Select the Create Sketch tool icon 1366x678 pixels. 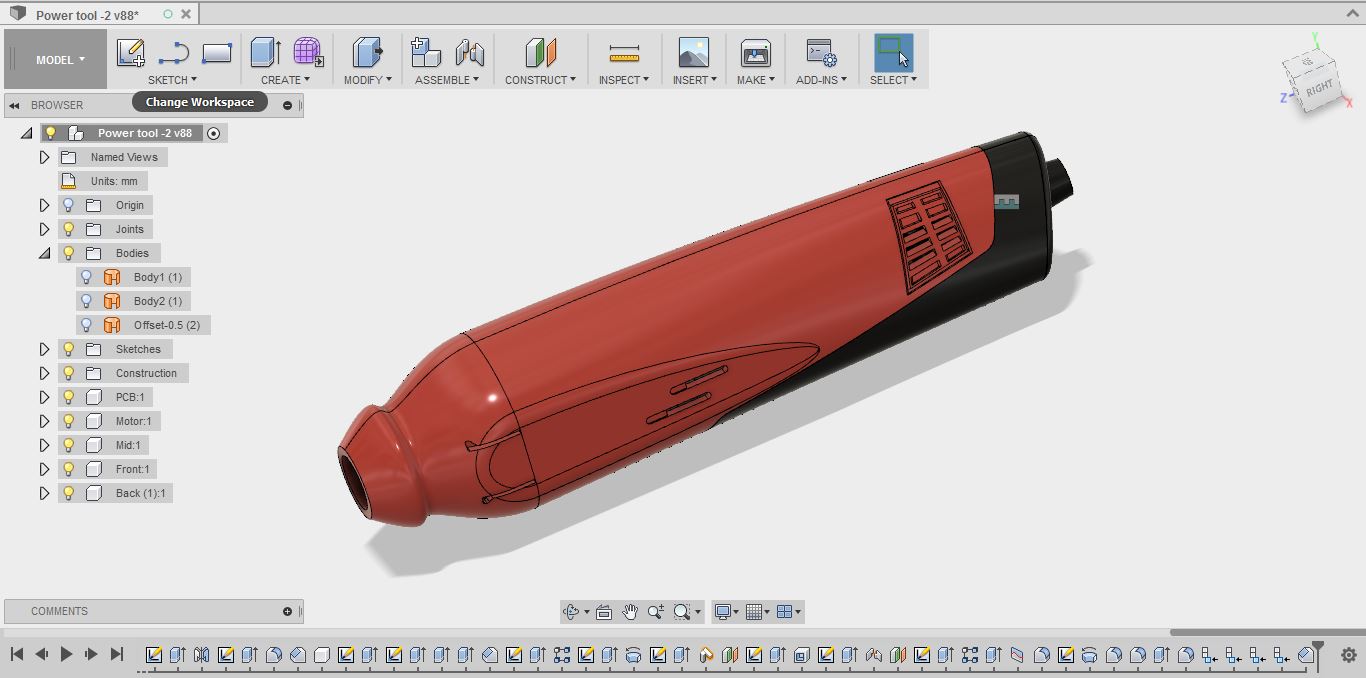pos(131,52)
